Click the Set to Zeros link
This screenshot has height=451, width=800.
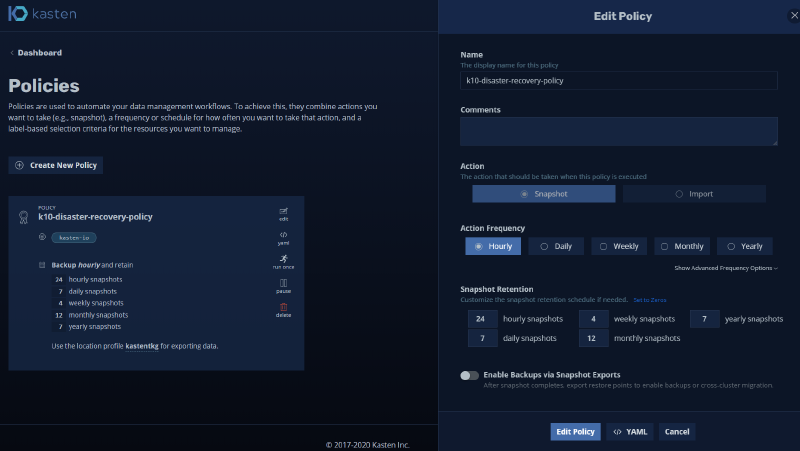tap(649, 300)
